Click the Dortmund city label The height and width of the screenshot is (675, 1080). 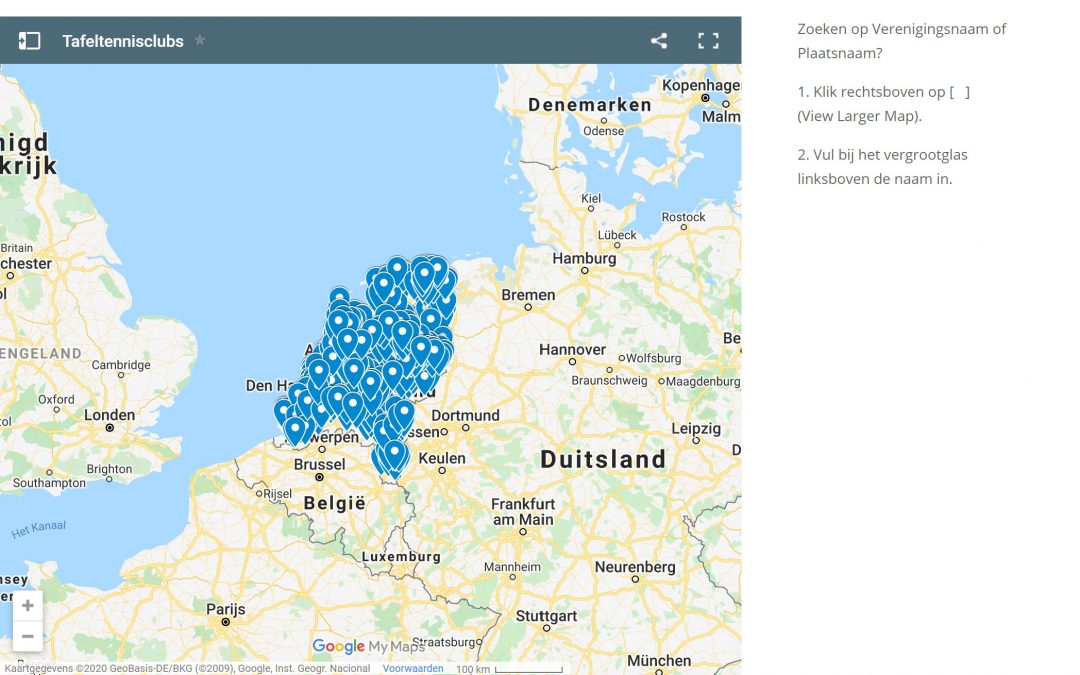(466, 415)
